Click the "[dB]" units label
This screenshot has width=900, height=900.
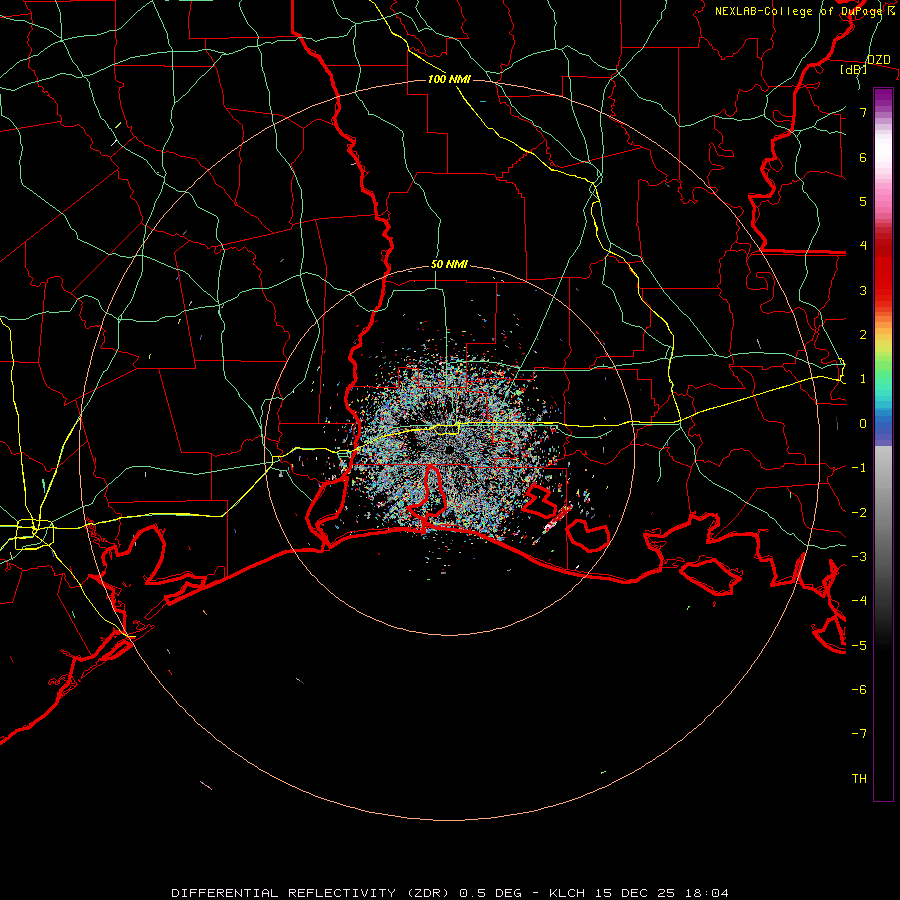pyautogui.click(x=854, y=69)
